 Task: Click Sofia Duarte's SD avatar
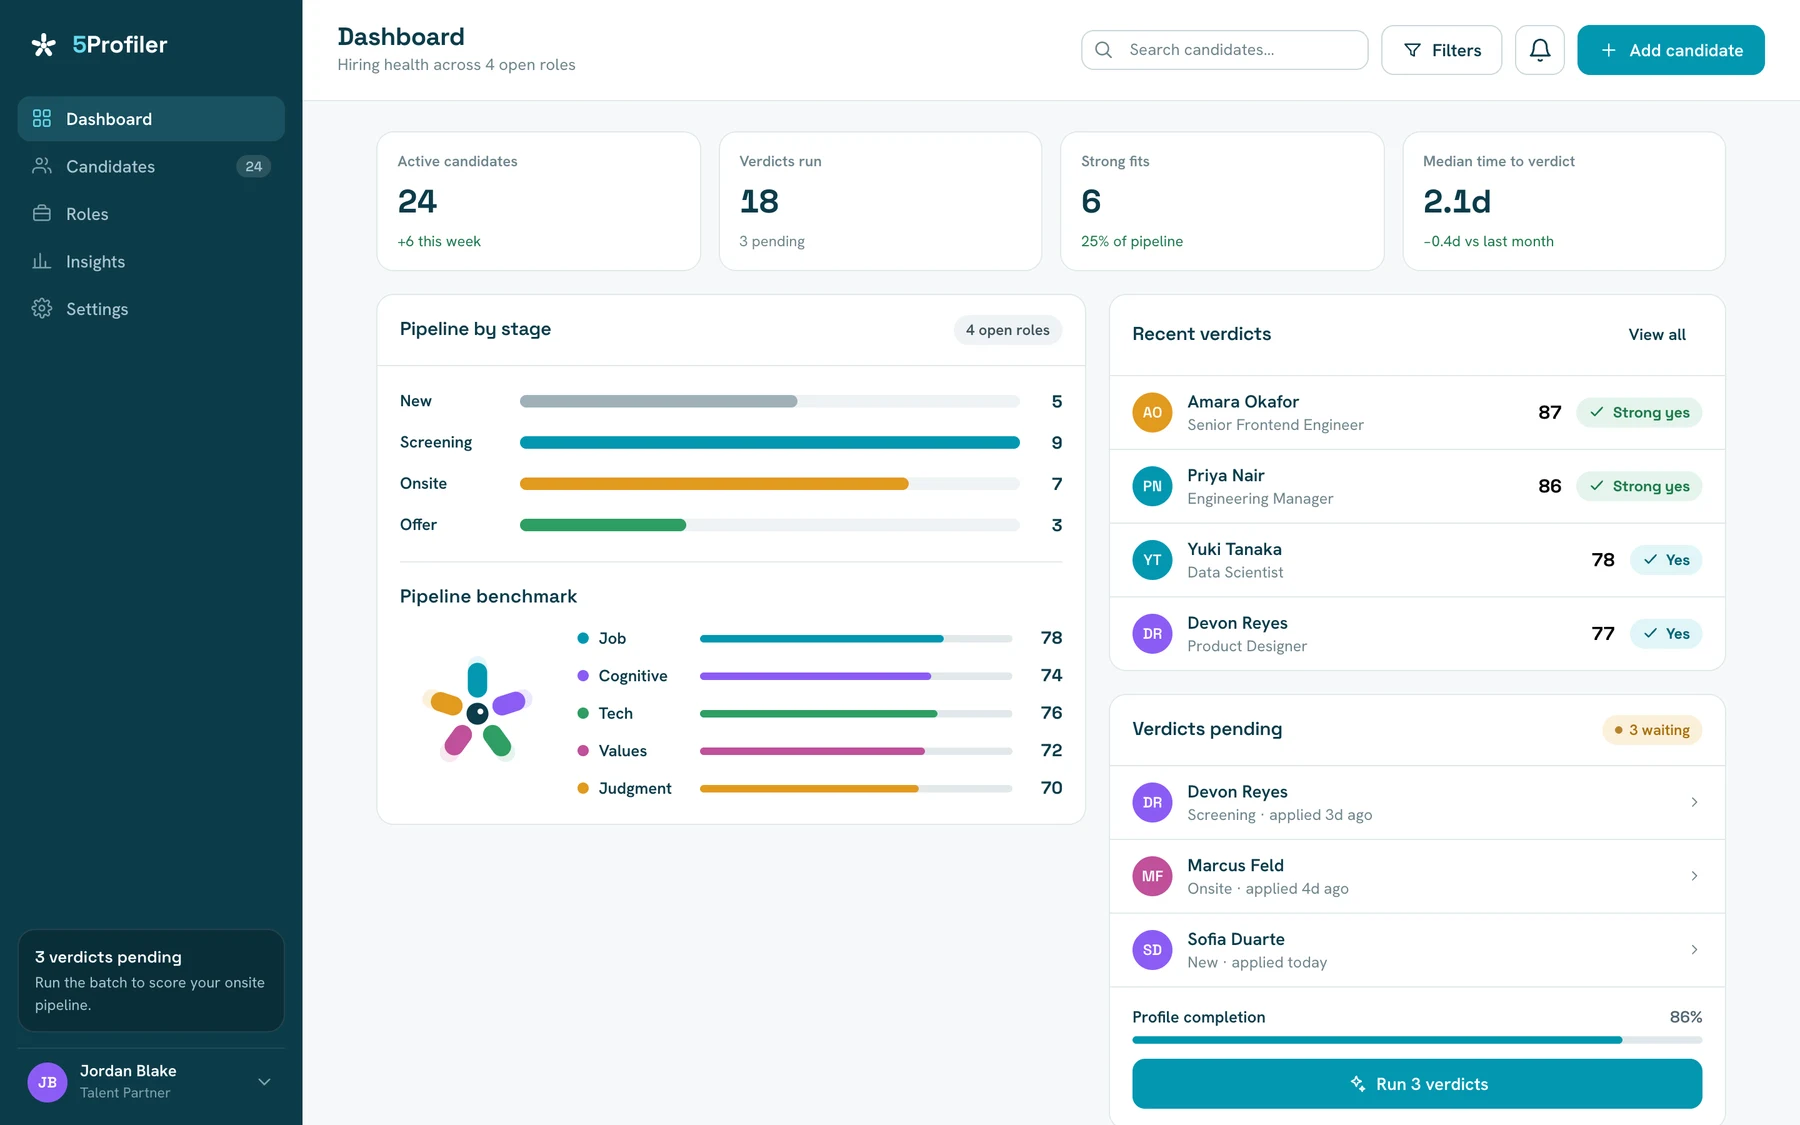click(x=1152, y=950)
